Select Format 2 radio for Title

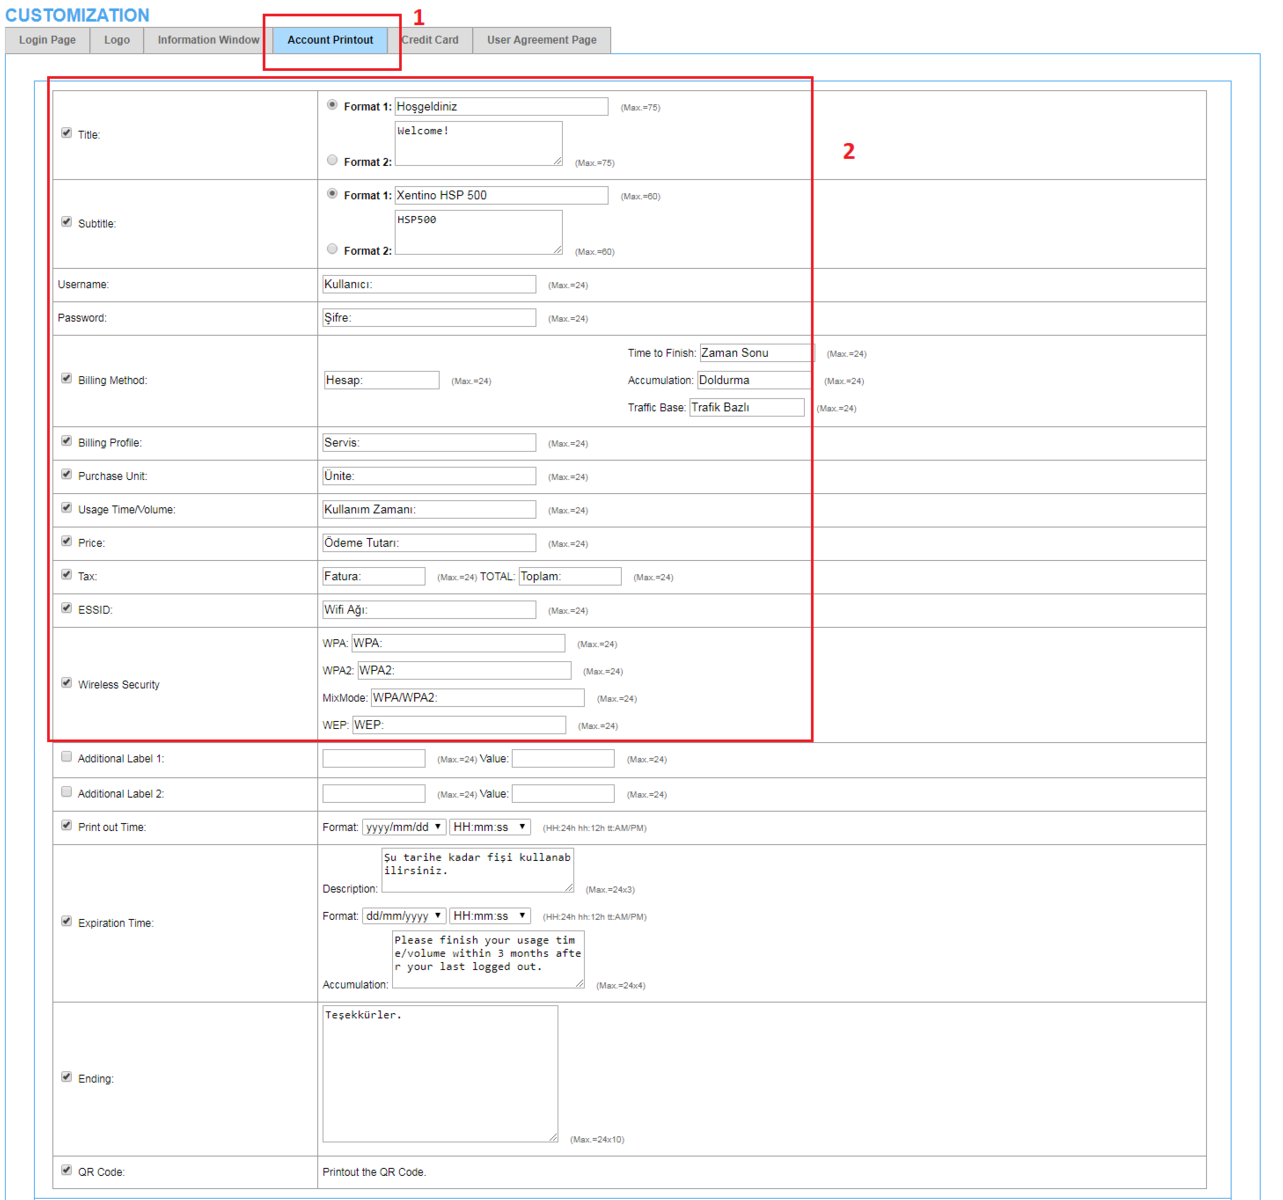332,160
